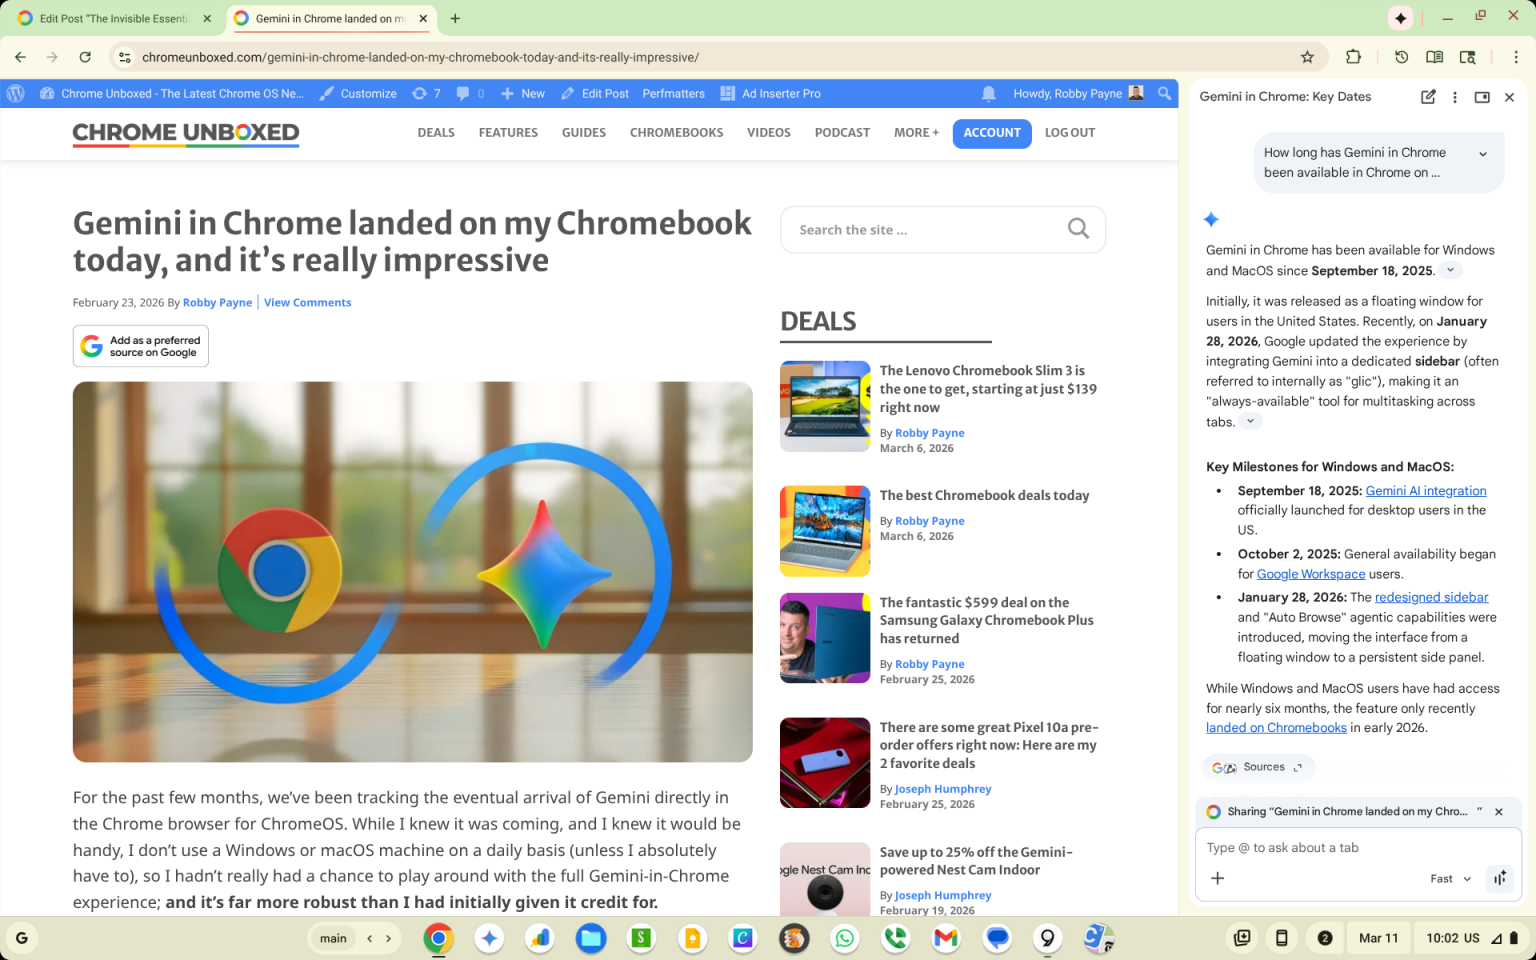
Task: Click New in the admin bar
Action: click(x=523, y=93)
